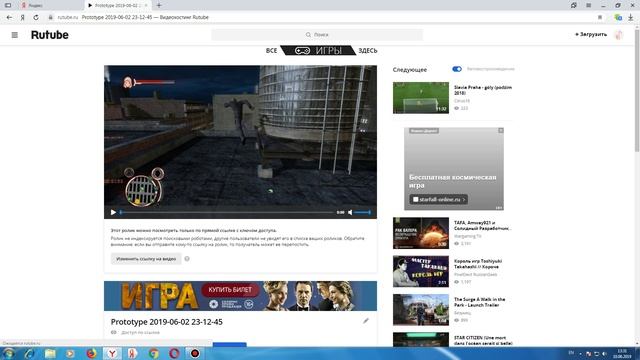This screenshot has width=640, height=360.
Task: Open the Slavia Praha goals video thumbnail
Action: coord(421,98)
